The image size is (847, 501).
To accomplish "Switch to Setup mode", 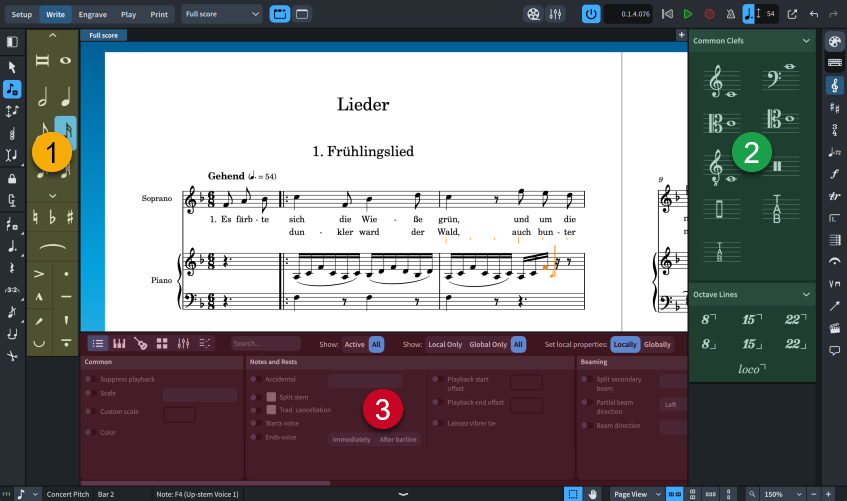I will pos(21,15).
